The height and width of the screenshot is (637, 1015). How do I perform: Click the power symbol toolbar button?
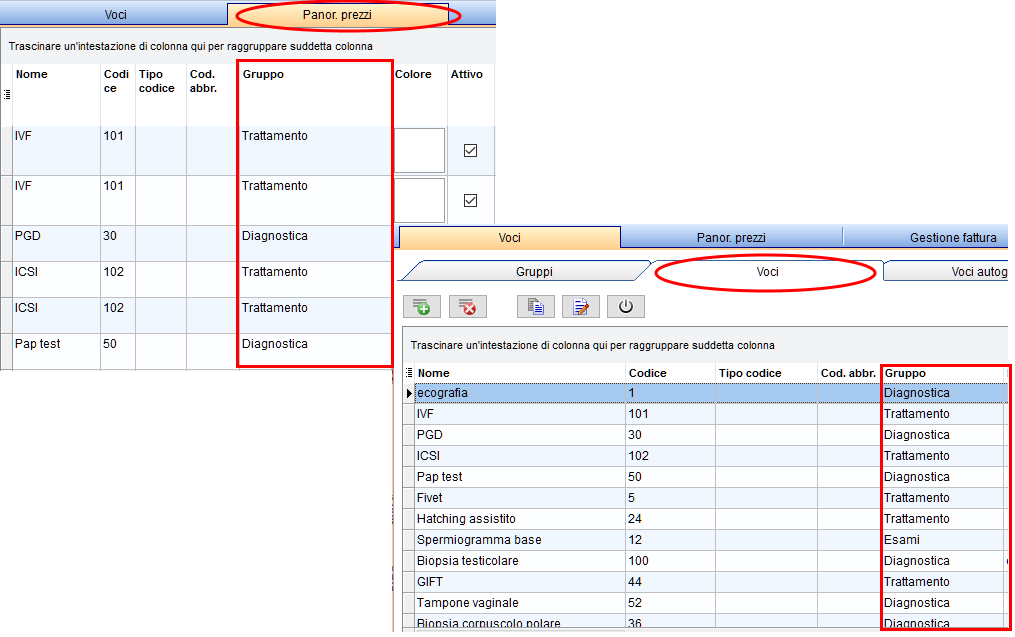click(x=625, y=306)
